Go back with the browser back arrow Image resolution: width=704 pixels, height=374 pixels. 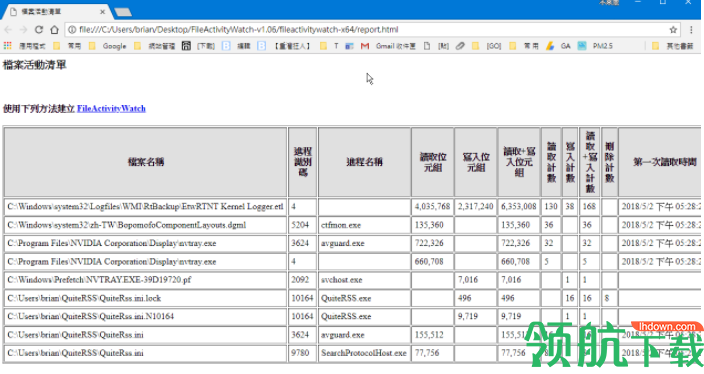point(9,30)
